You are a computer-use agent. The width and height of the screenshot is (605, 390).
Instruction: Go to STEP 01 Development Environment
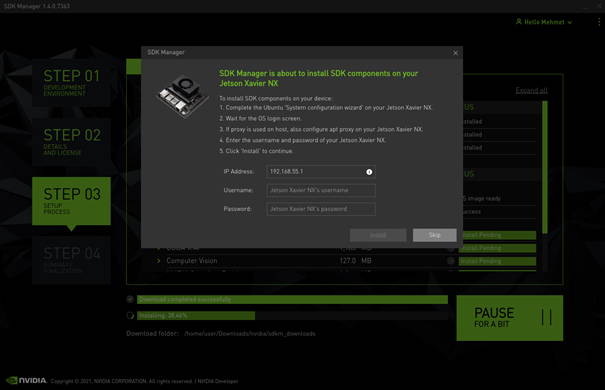[71, 83]
